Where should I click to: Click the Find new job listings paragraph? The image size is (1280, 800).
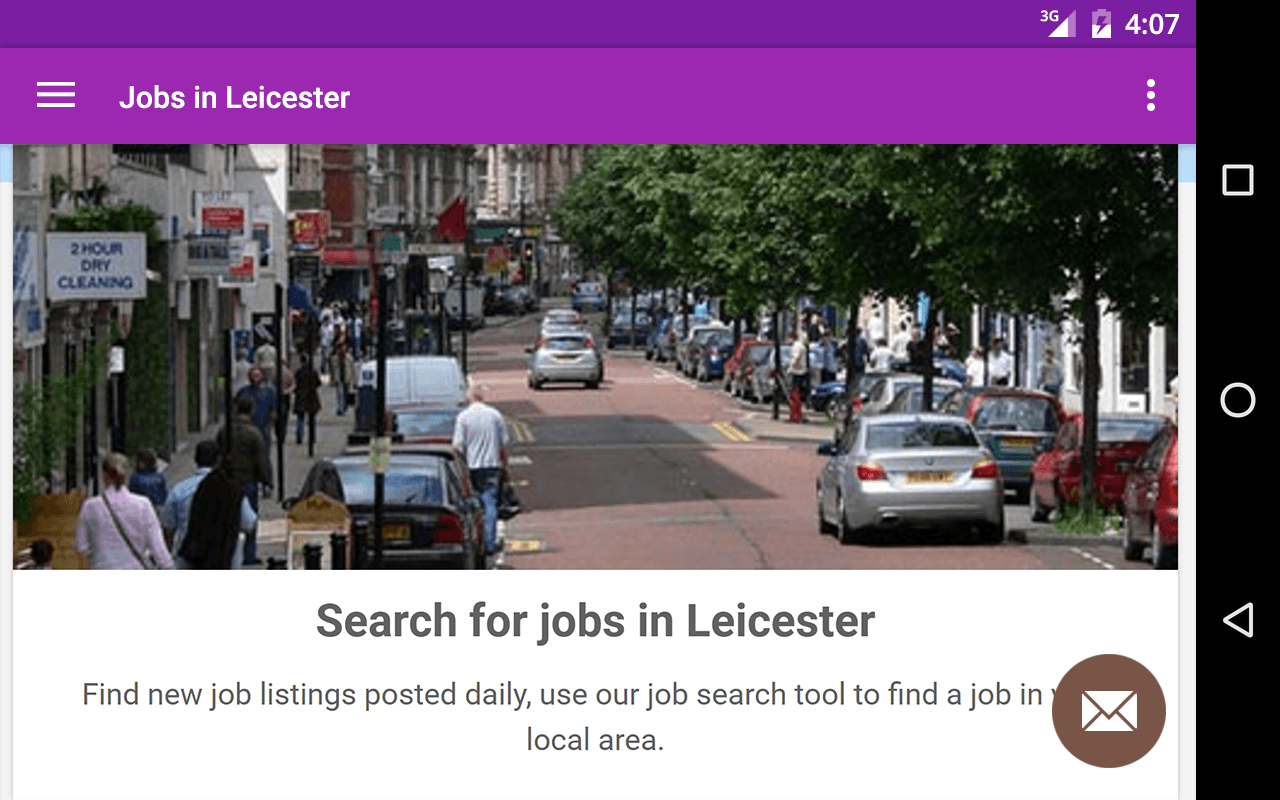pos(595,717)
